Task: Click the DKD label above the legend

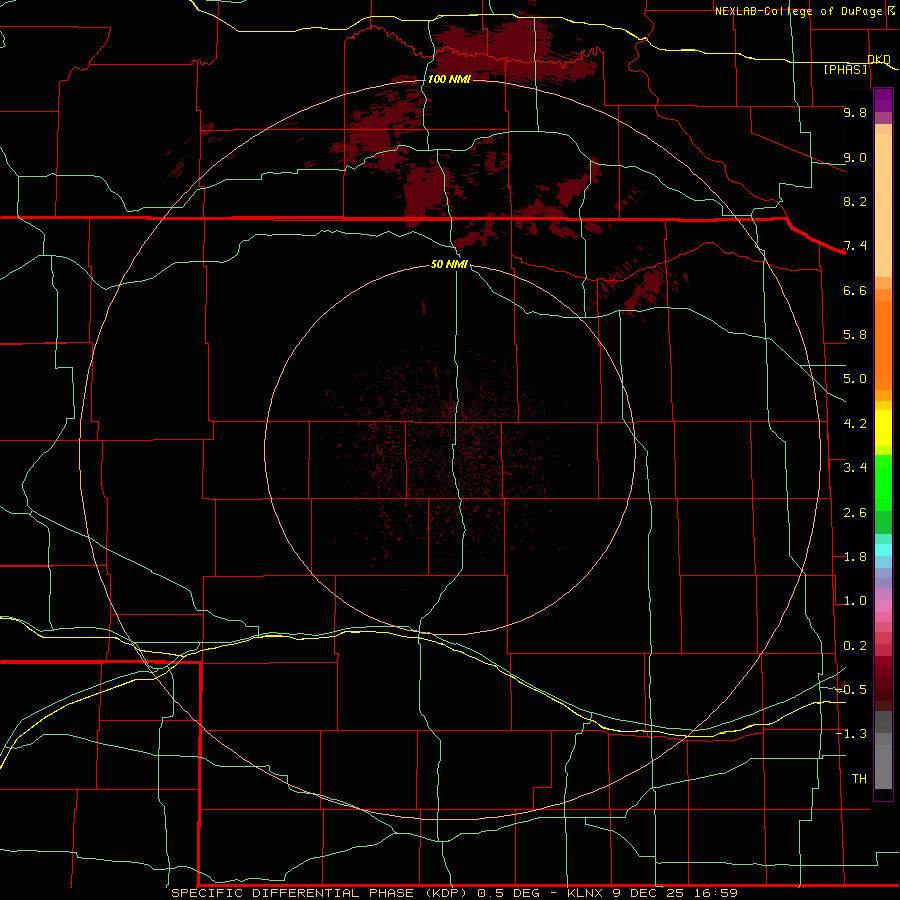Action: [879, 59]
